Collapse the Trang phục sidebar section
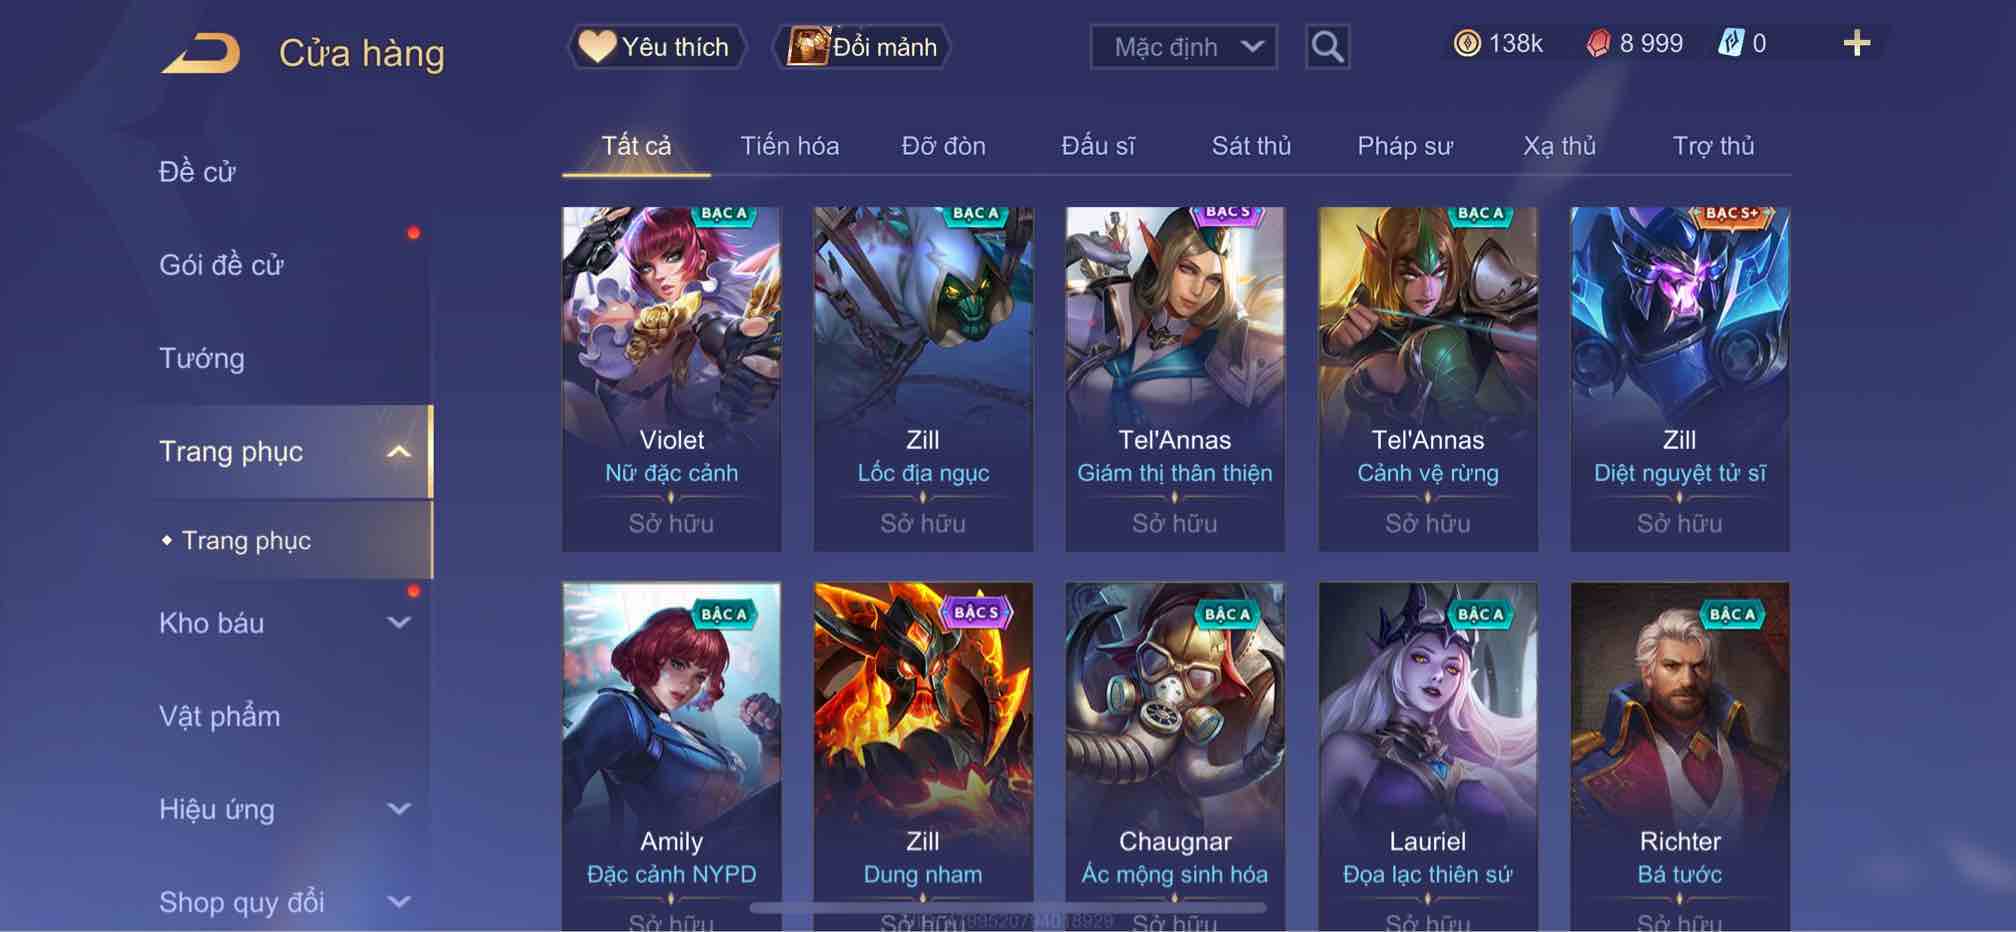 point(398,452)
